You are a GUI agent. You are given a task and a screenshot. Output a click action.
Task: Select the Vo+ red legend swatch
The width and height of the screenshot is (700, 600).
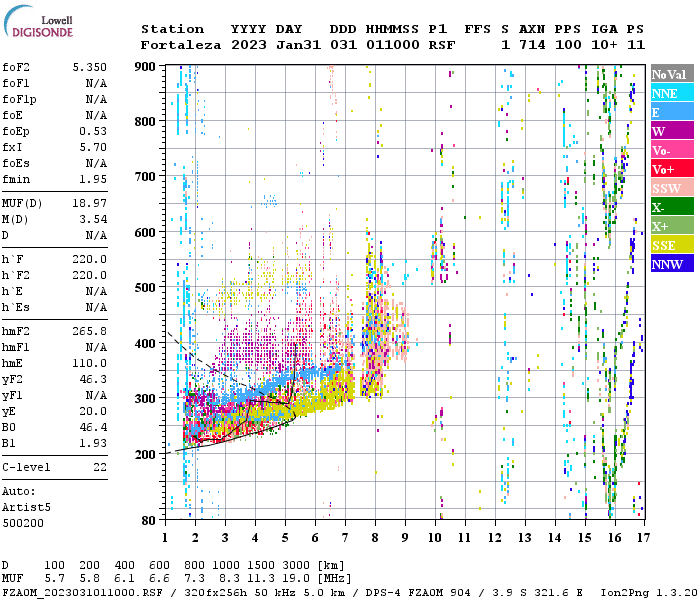[x=672, y=169]
